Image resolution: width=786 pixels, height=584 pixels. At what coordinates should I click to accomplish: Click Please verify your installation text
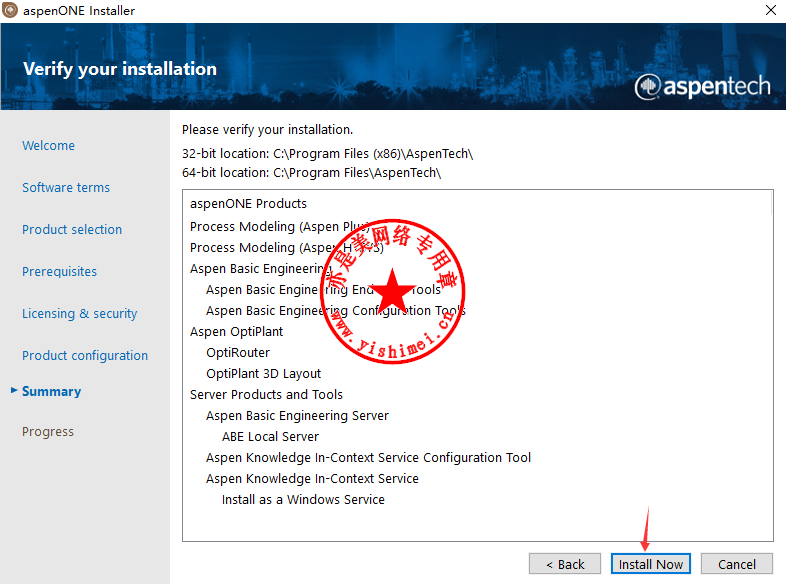tap(267, 130)
